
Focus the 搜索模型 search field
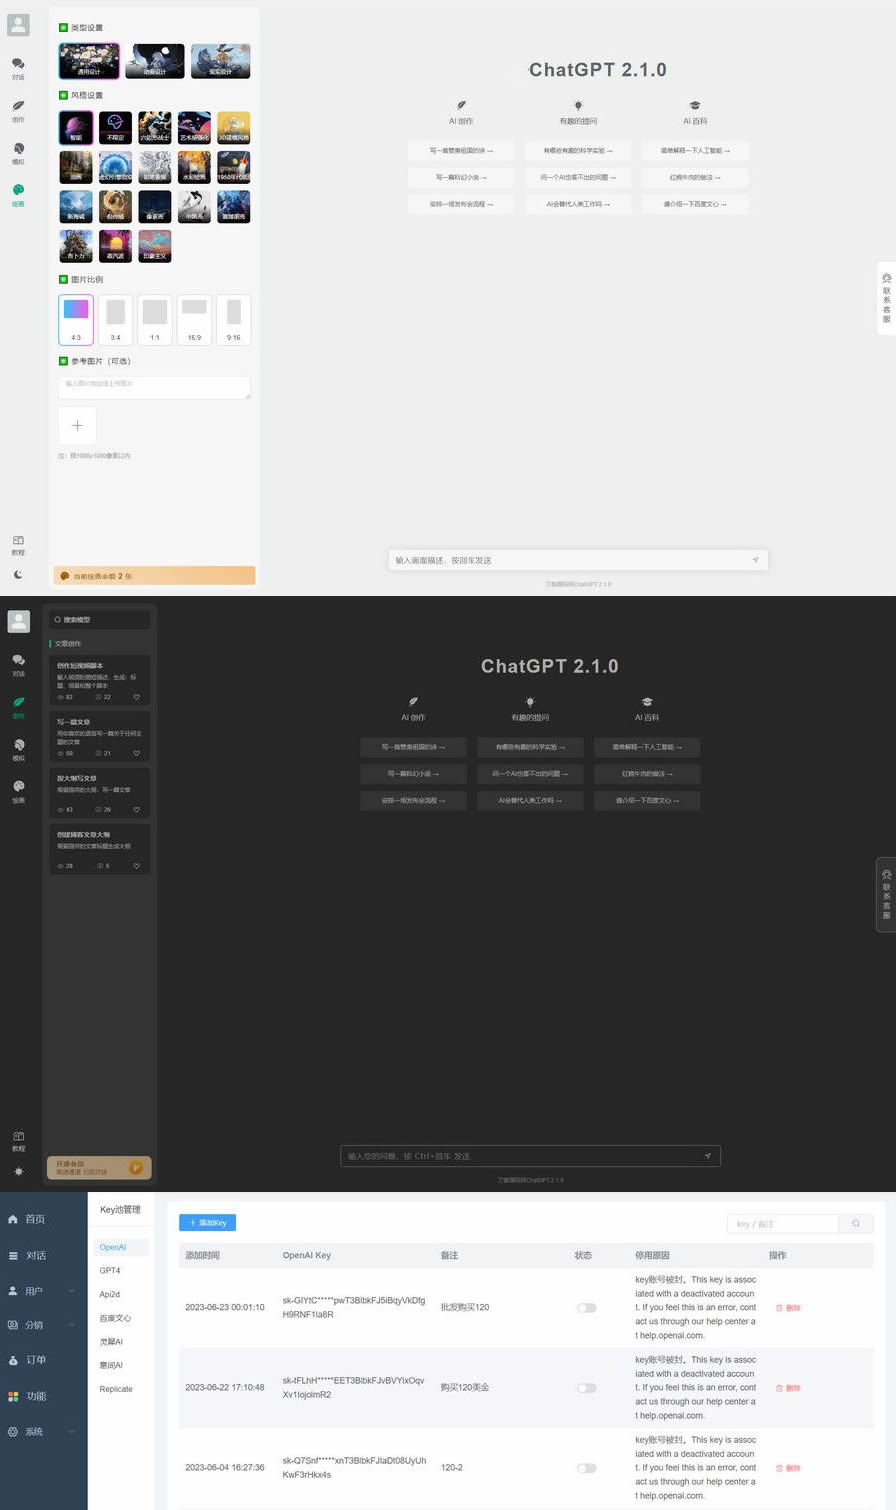(x=99, y=620)
